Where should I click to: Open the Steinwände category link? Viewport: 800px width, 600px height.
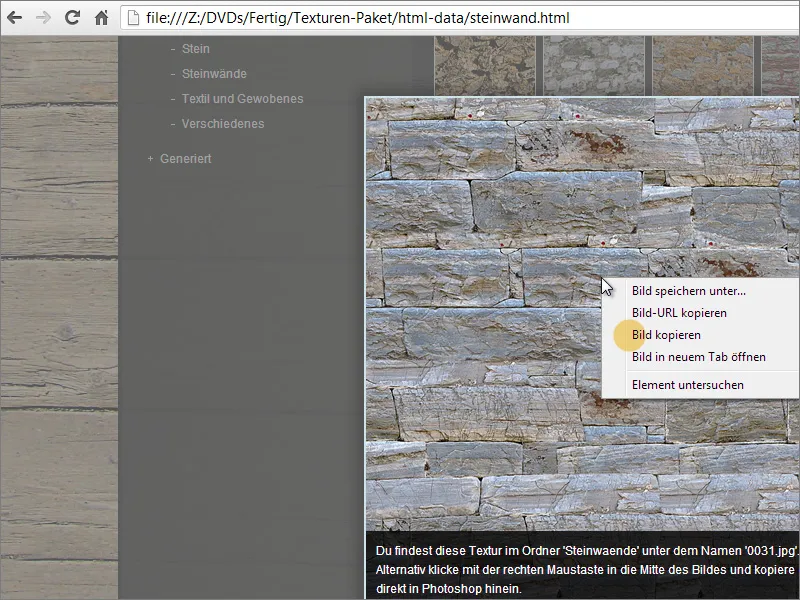(214, 74)
